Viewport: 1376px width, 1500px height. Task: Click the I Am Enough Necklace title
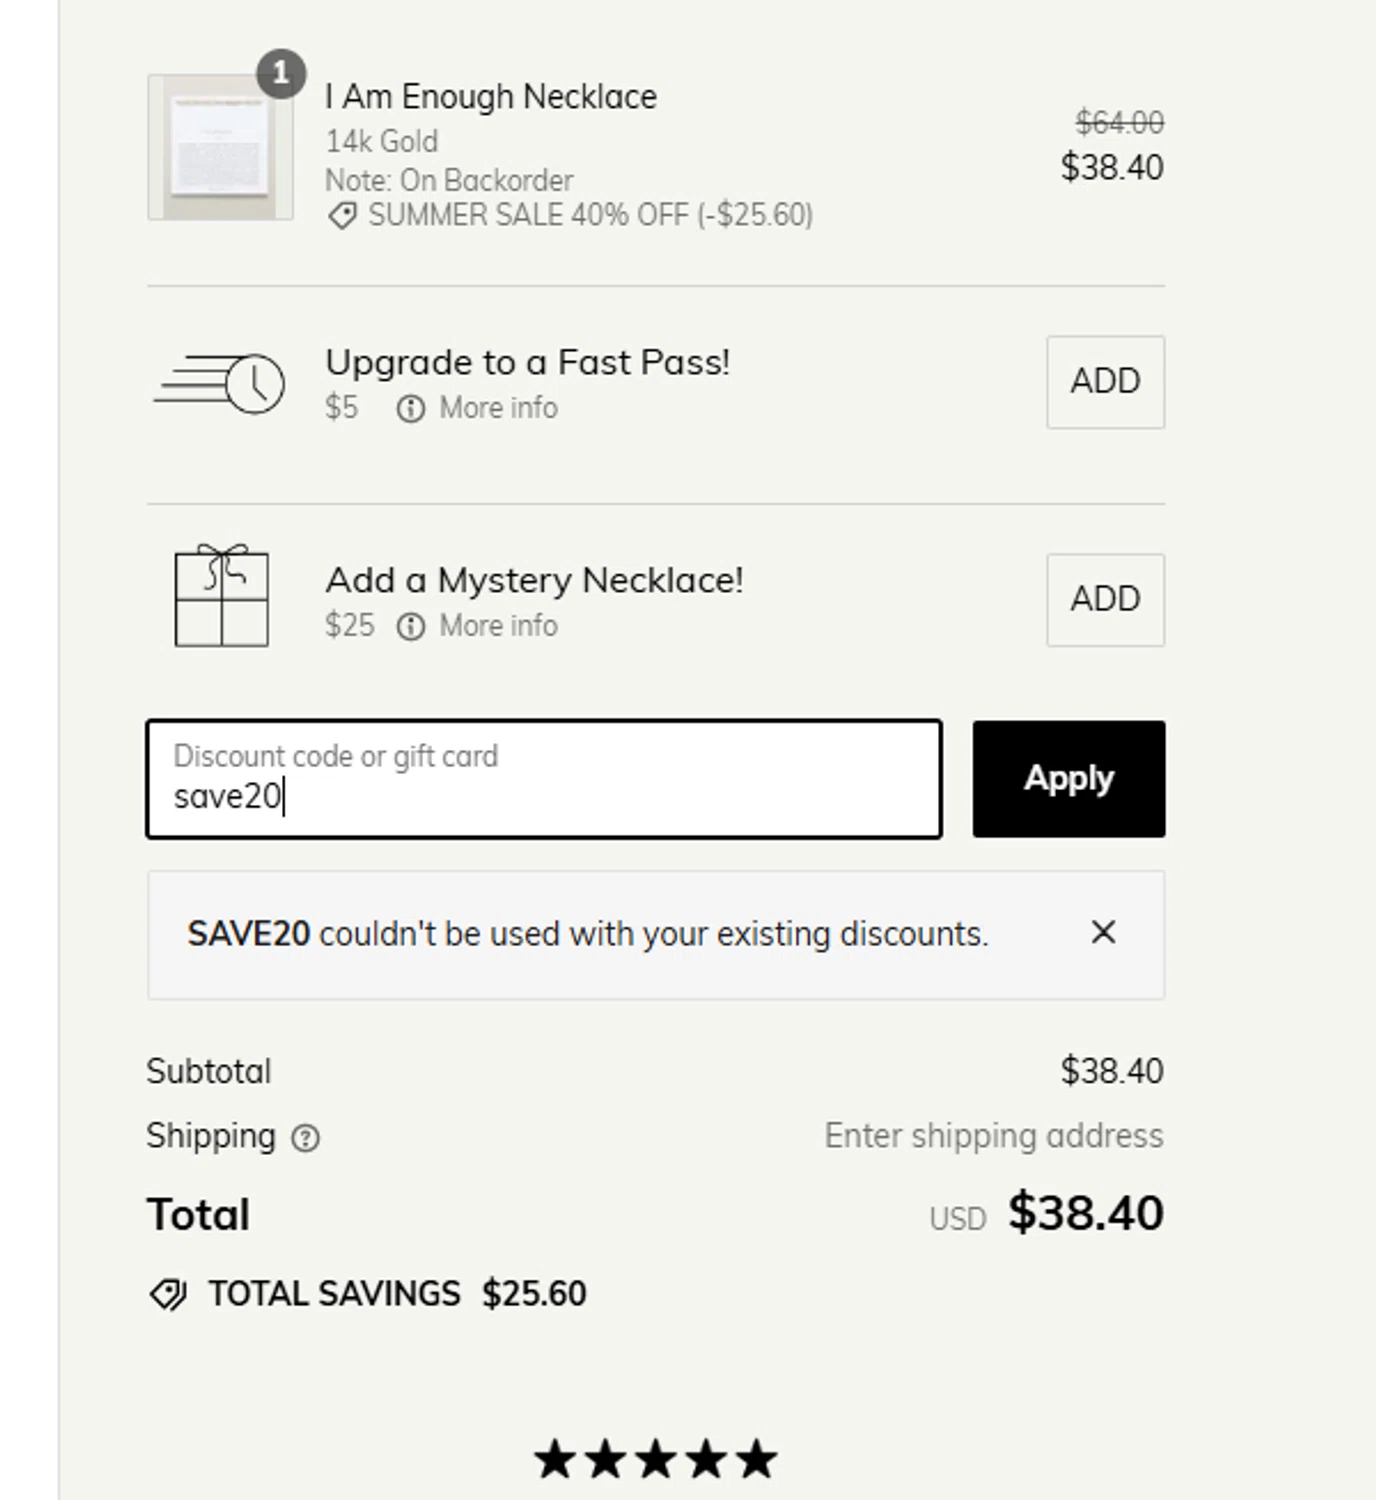tap(491, 97)
